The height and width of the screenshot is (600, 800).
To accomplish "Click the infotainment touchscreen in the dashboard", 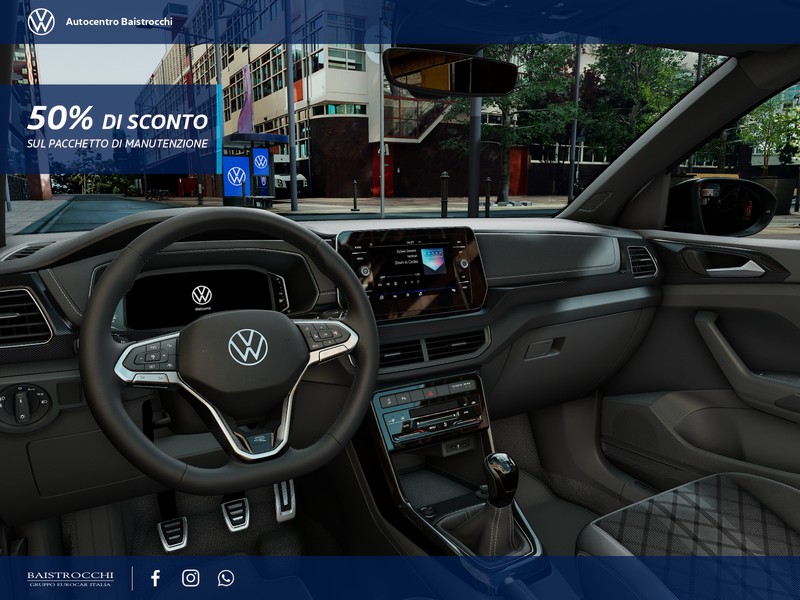I will click(411, 273).
